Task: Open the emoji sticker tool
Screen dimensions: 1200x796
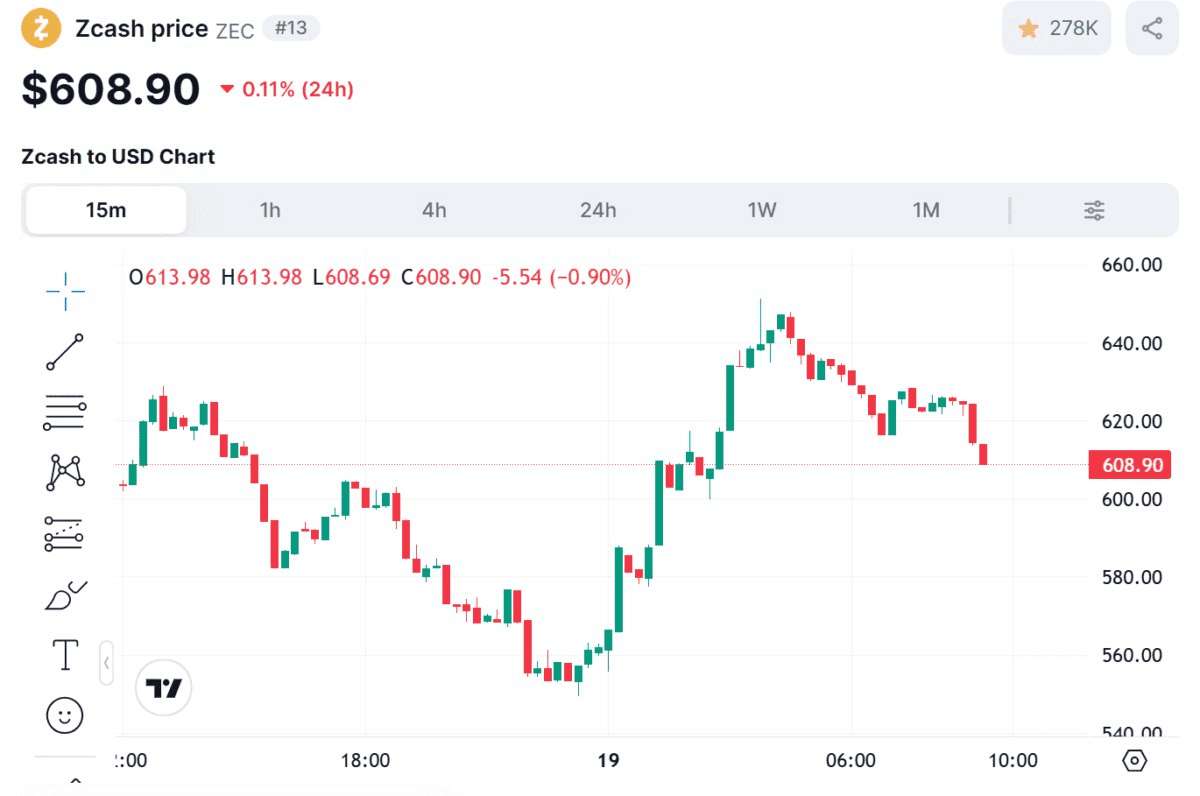Action: 65,715
